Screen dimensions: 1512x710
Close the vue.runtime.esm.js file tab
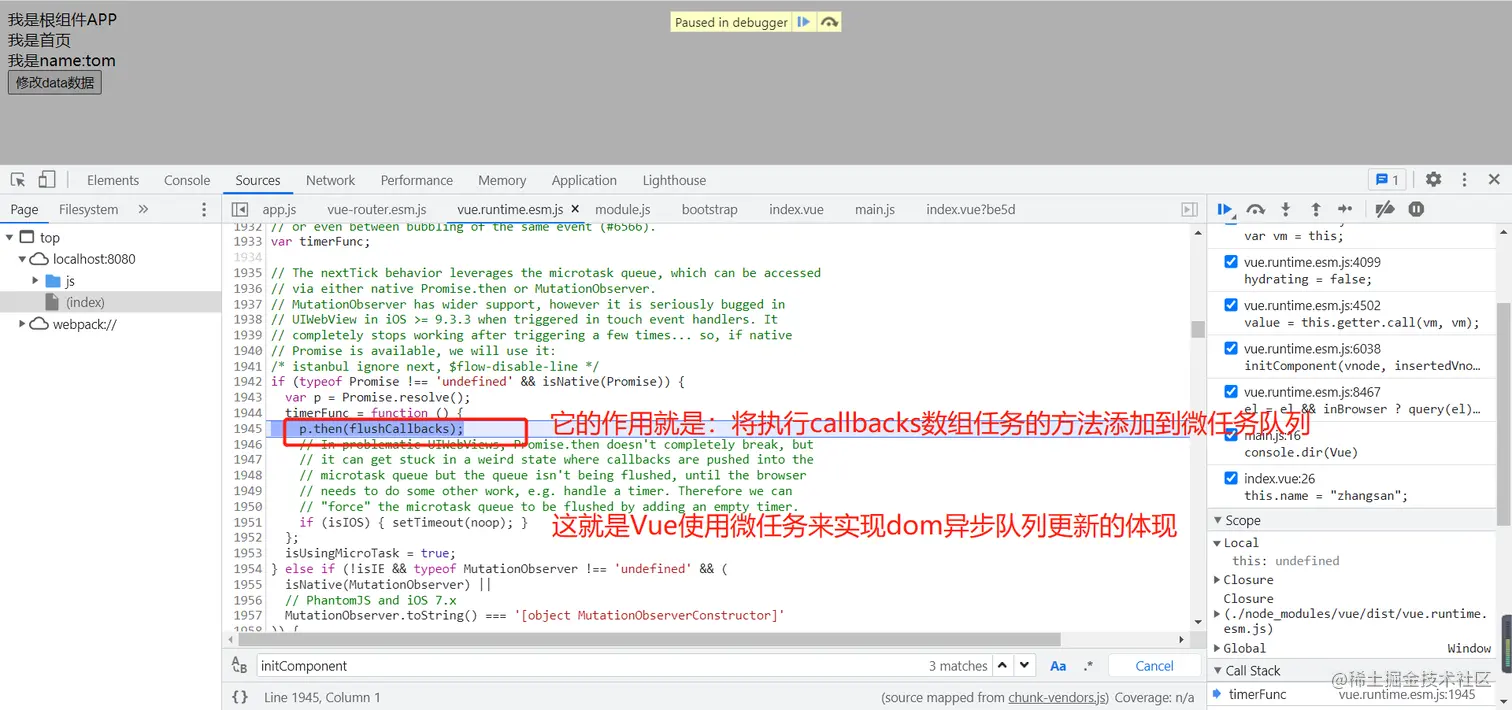tap(575, 209)
